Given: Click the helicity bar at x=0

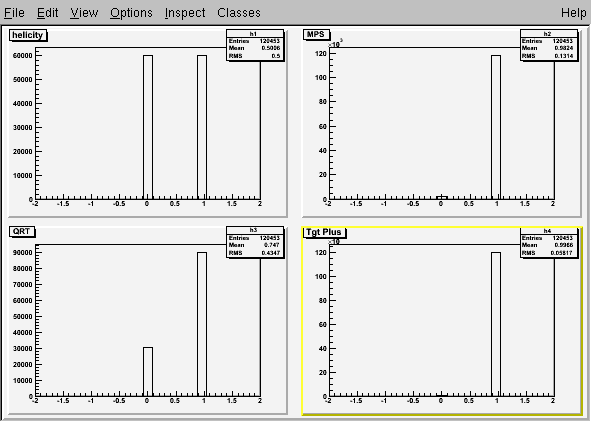Looking at the screenshot, I should (148, 127).
